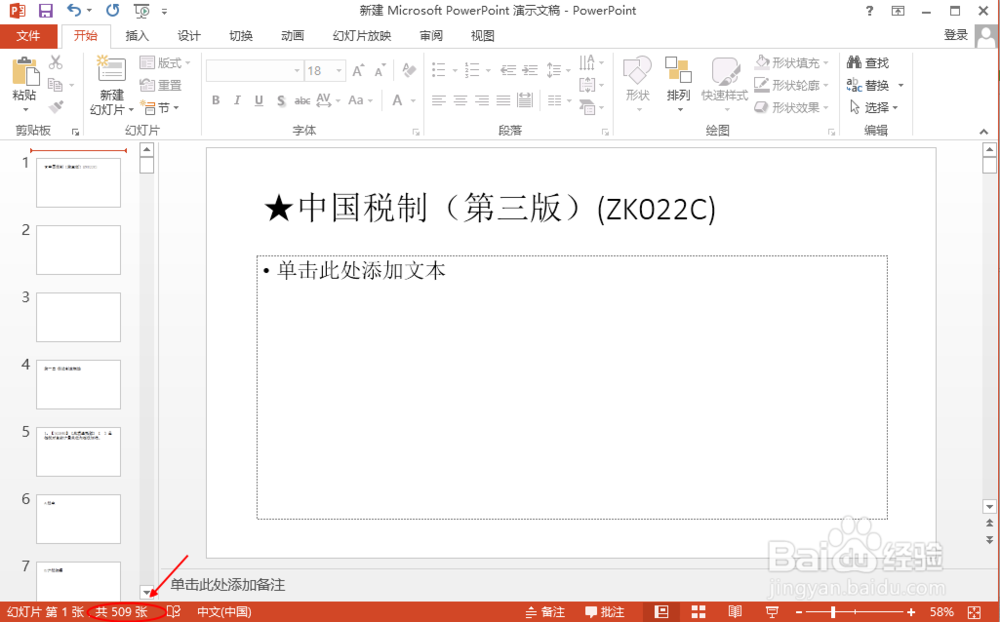Screen dimensions: 1000x622
Task: Open change case Aa dropdown
Action: tap(360, 100)
